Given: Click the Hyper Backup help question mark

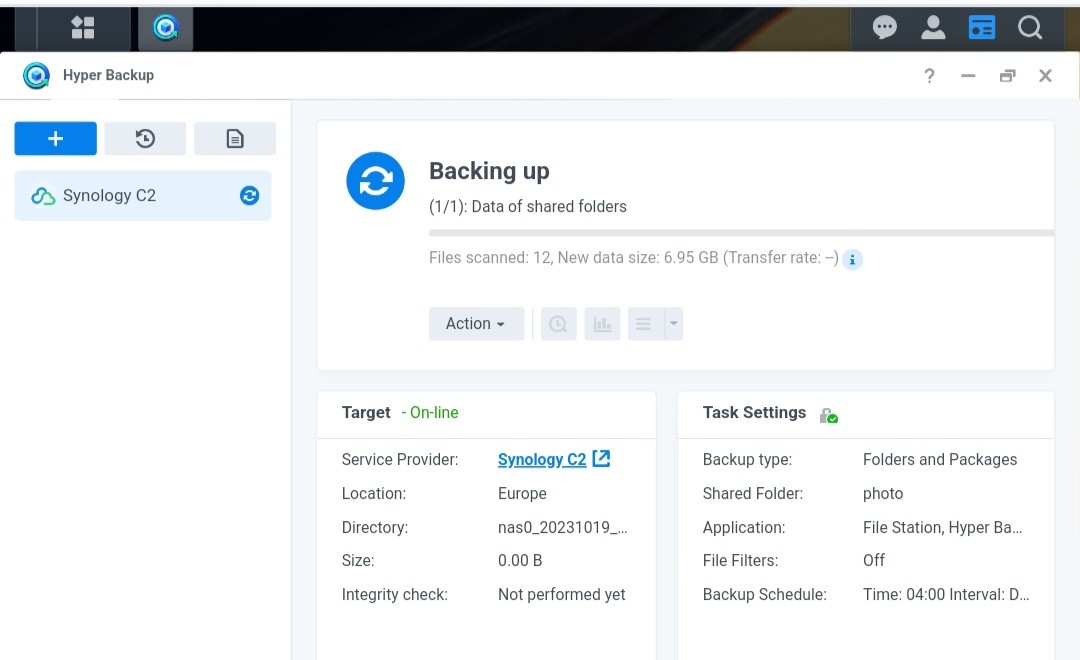Looking at the screenshot, I should click(929, 75).
